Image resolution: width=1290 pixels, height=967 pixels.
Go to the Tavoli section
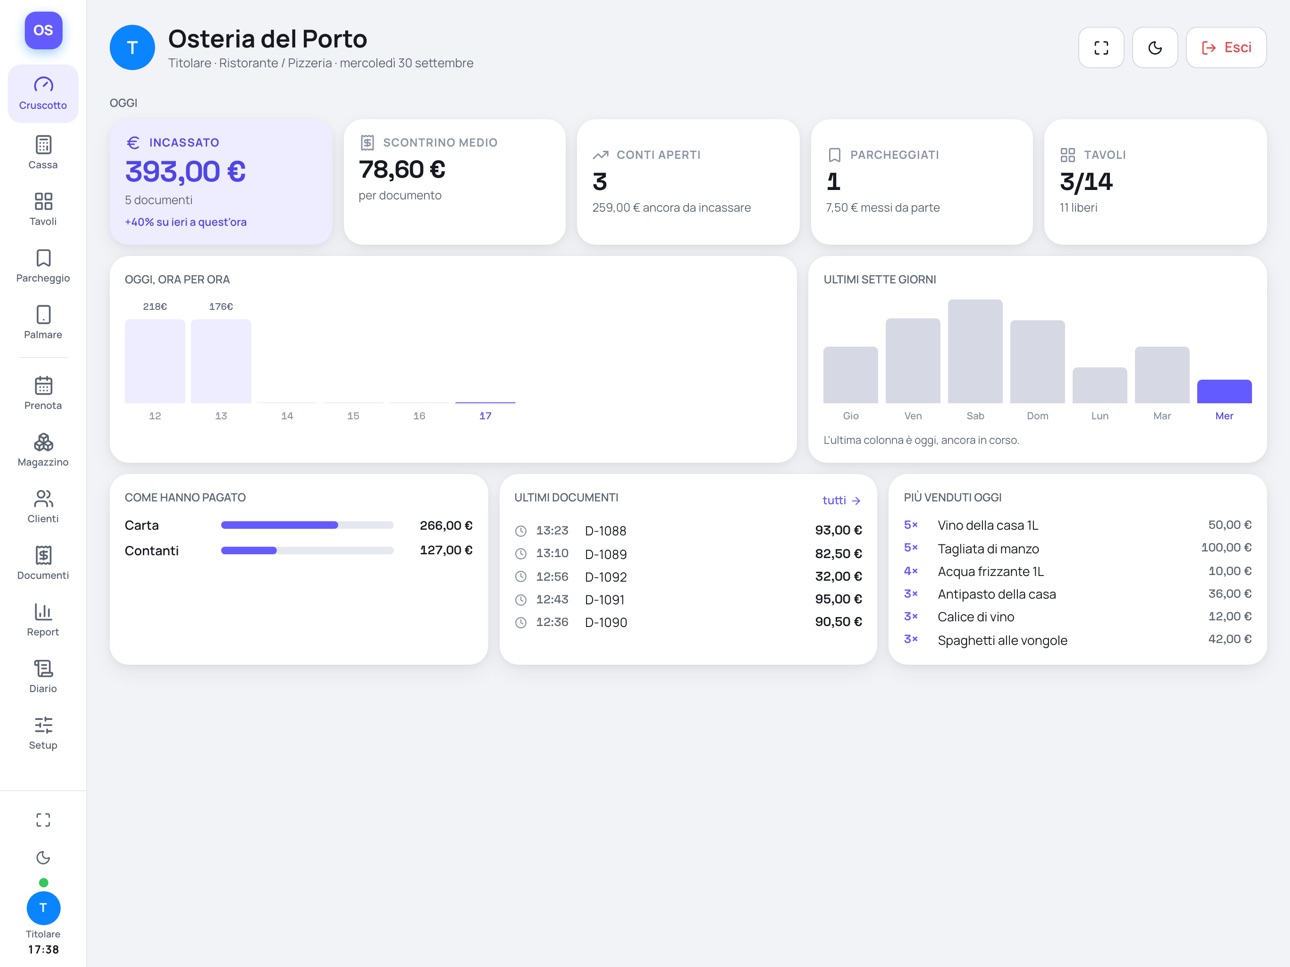click(x=43, y=209)
